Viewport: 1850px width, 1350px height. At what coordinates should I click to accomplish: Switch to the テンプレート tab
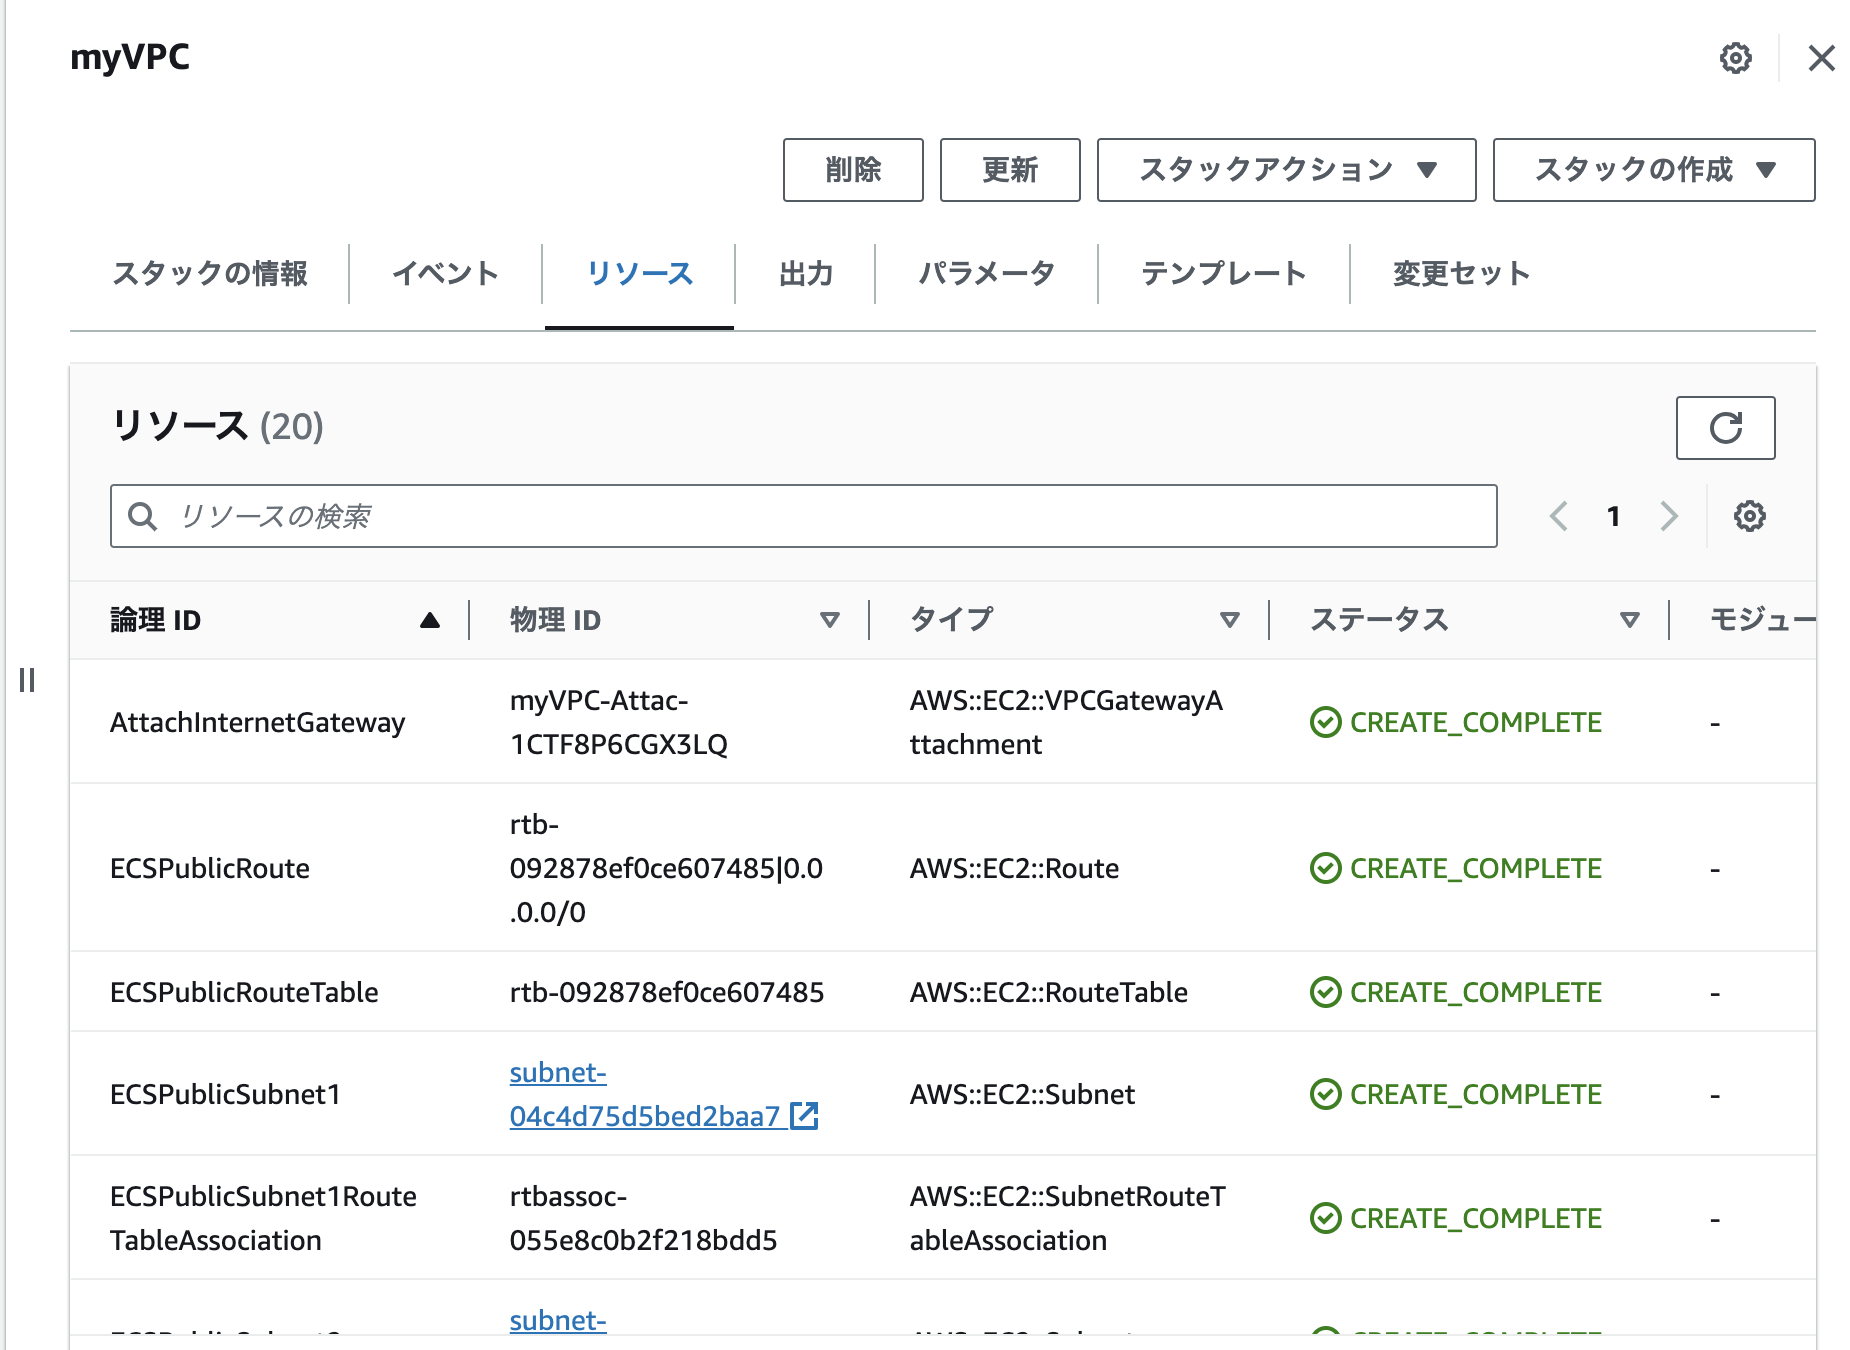click(1225, 273)
